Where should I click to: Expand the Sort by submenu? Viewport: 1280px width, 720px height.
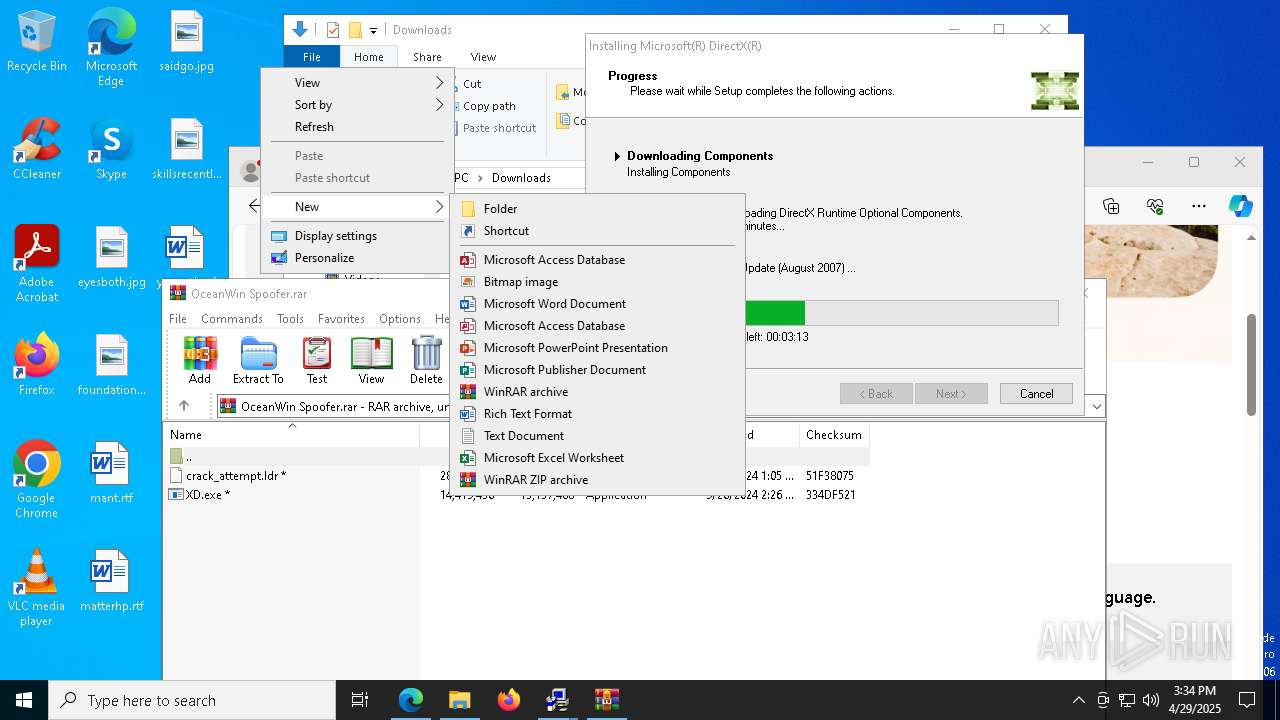[x=357, y=105]
